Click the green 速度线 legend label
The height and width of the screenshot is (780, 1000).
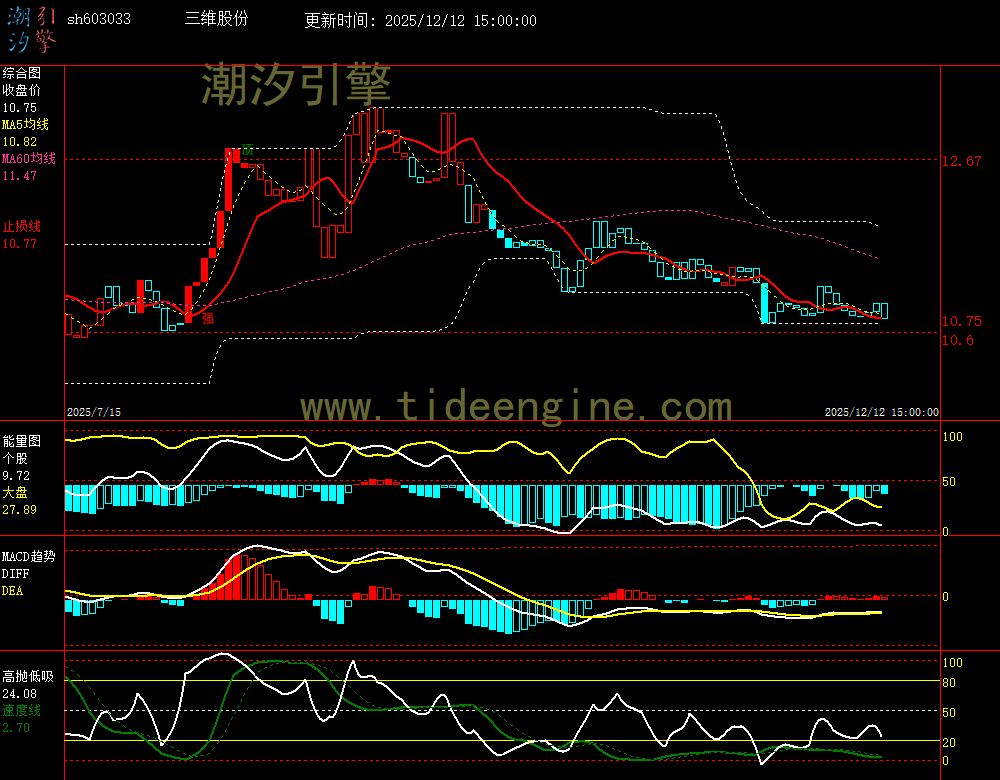click(x=21, y=710)
